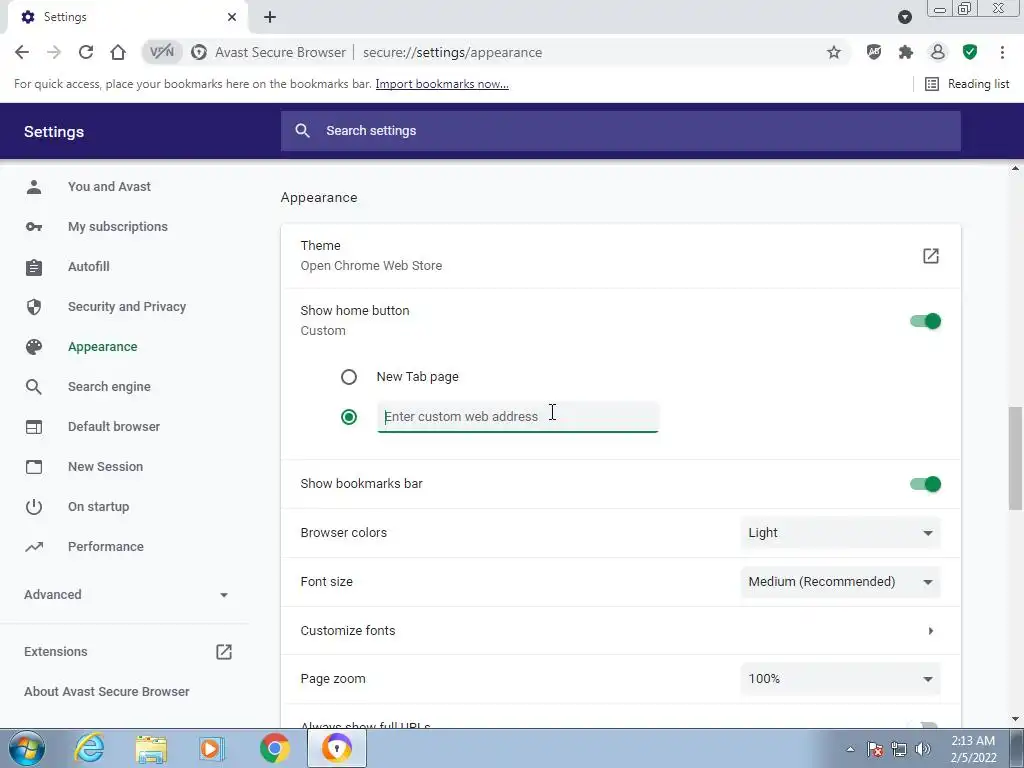Open the Avast AdBlock shield icon
The image size is (1024, 768).
coord(874,52)
